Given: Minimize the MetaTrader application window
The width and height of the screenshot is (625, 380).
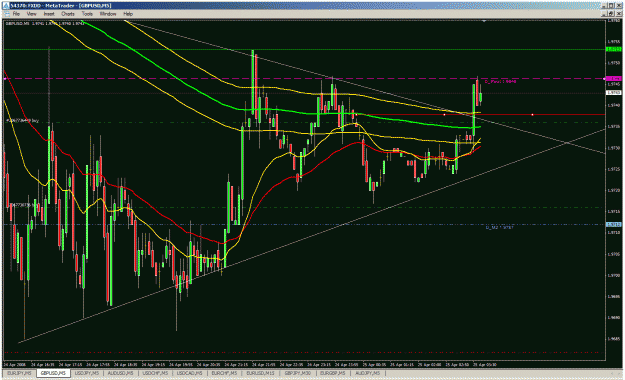Looking at the screenshot, I should pyautogui.click(x=604, y=6).
